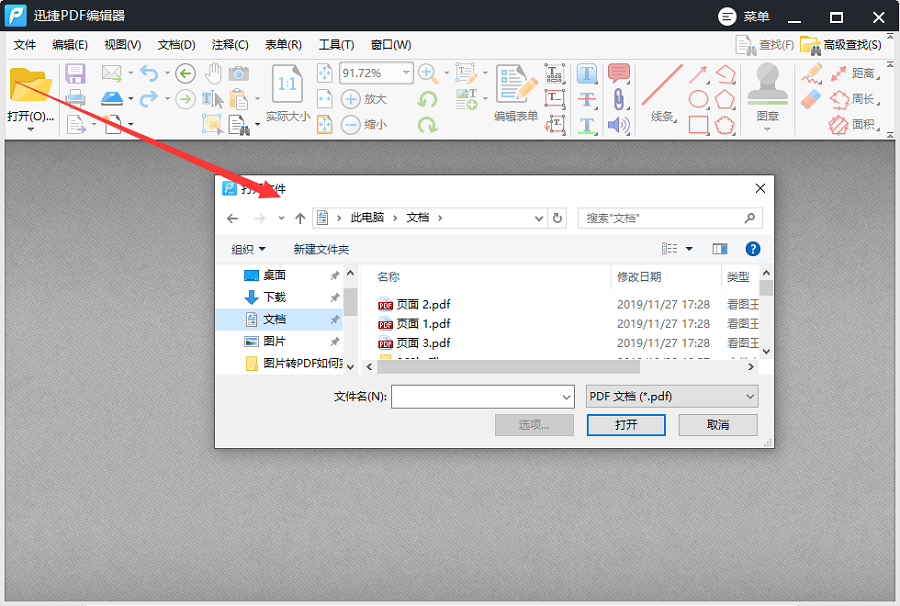Image resolution: width=900 pixels, height=606 pixels.
Task: Click the 搜索"文档" search box
Action: coord(670,218)
